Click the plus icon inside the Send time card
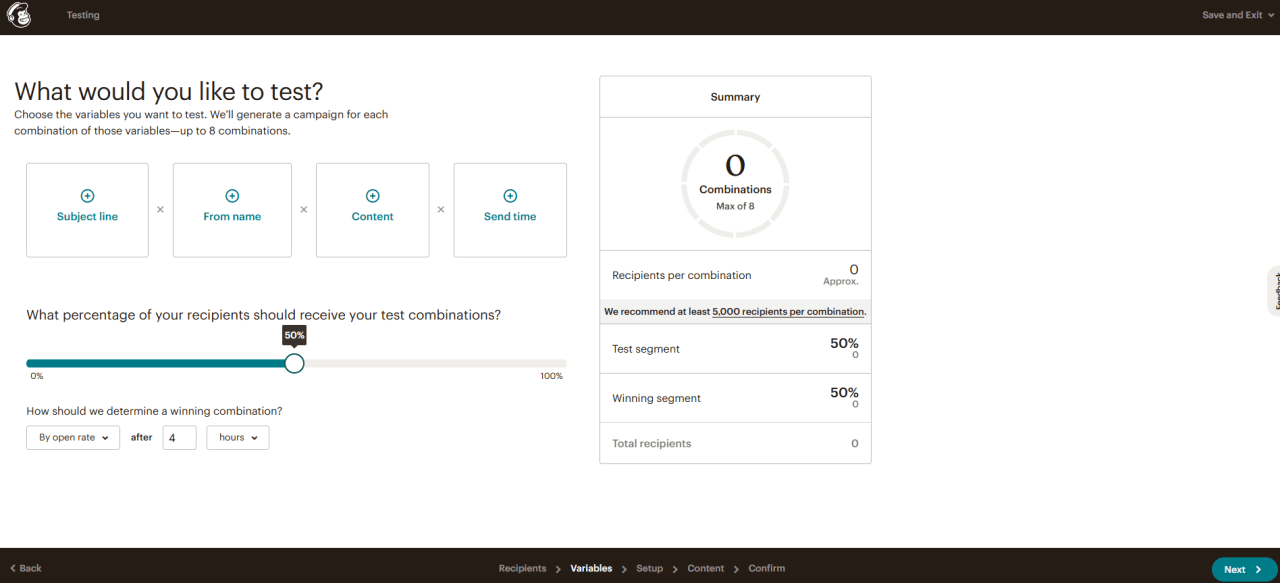This screenshot has height=583, width=1280. (x=510, y=196)
